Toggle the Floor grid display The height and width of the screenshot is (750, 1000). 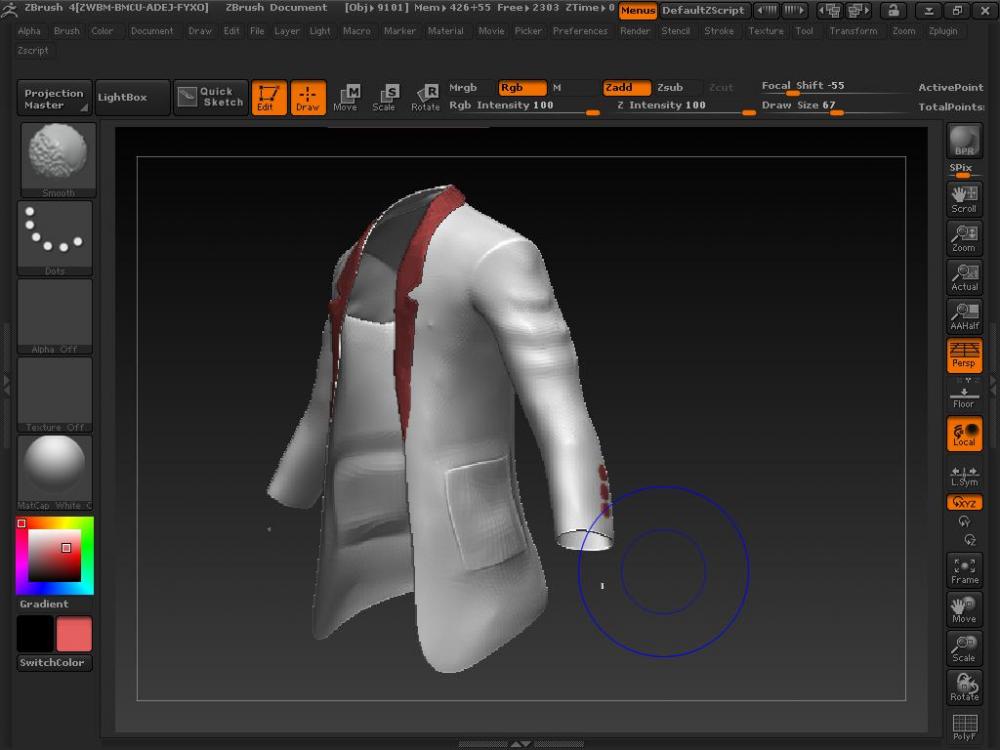pyautogui.click(x=964, y=397)
